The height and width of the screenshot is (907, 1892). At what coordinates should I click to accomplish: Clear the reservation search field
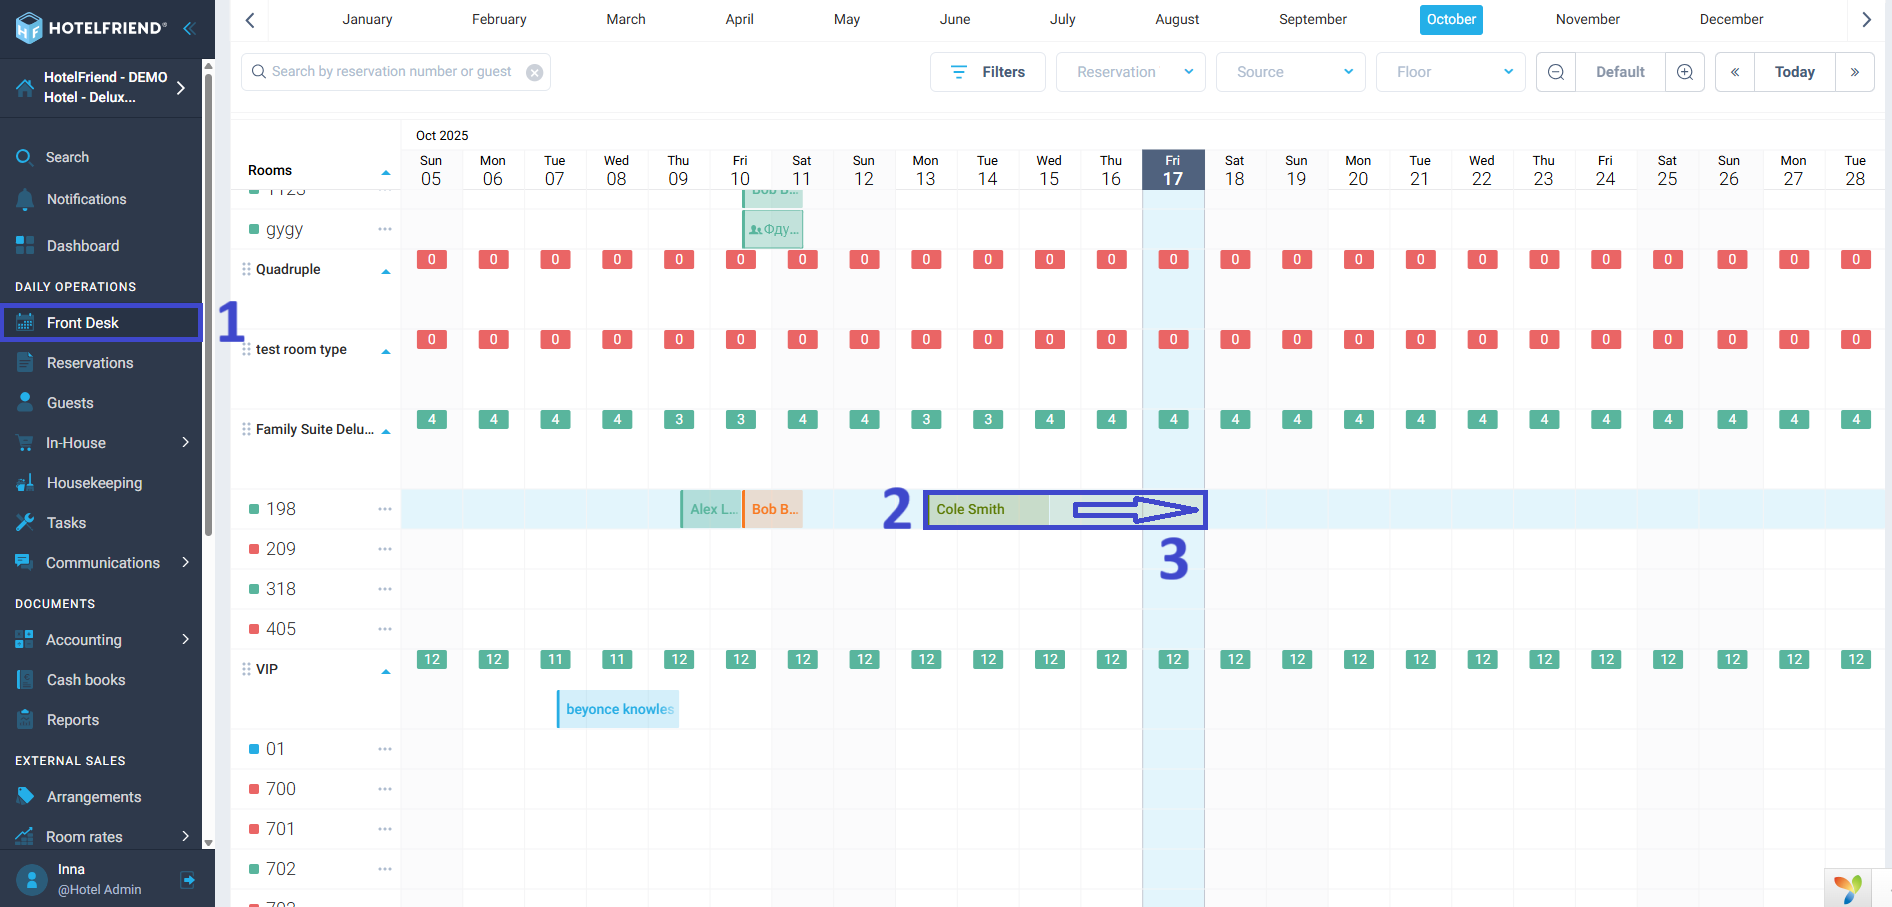coord(535,72)
